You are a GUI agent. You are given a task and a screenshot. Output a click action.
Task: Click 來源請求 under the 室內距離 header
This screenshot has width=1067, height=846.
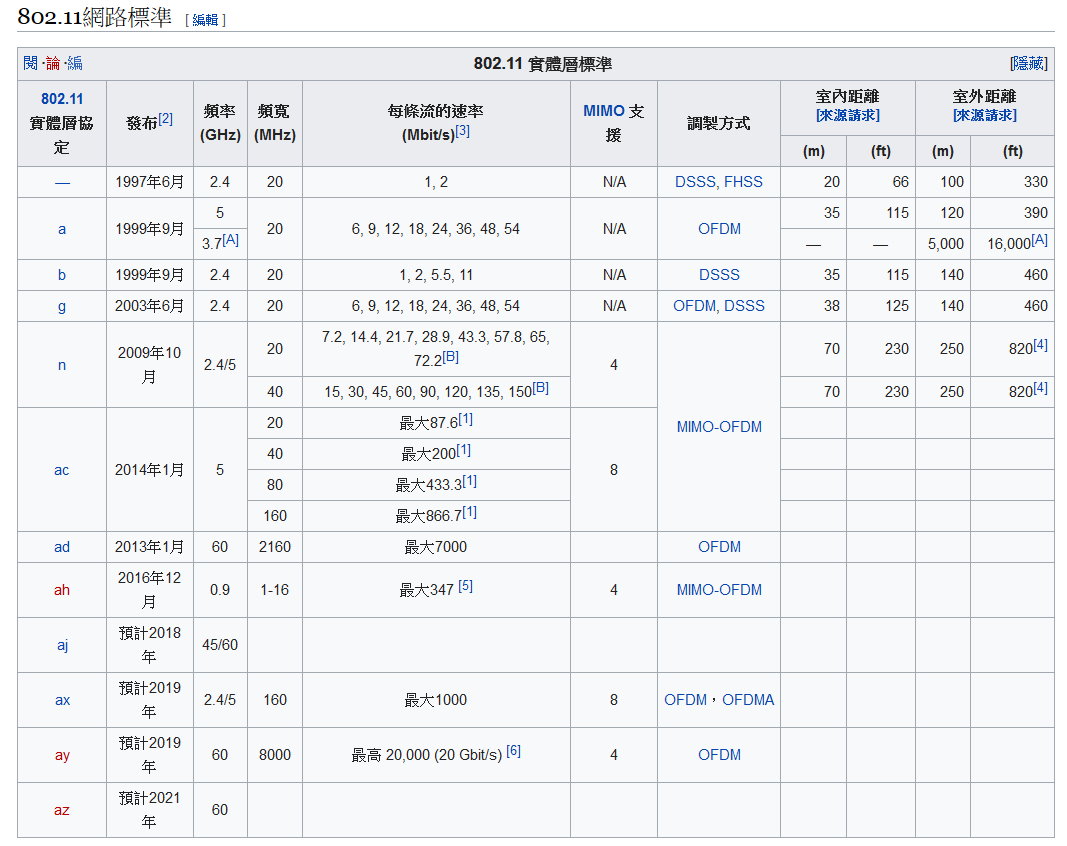847,116
